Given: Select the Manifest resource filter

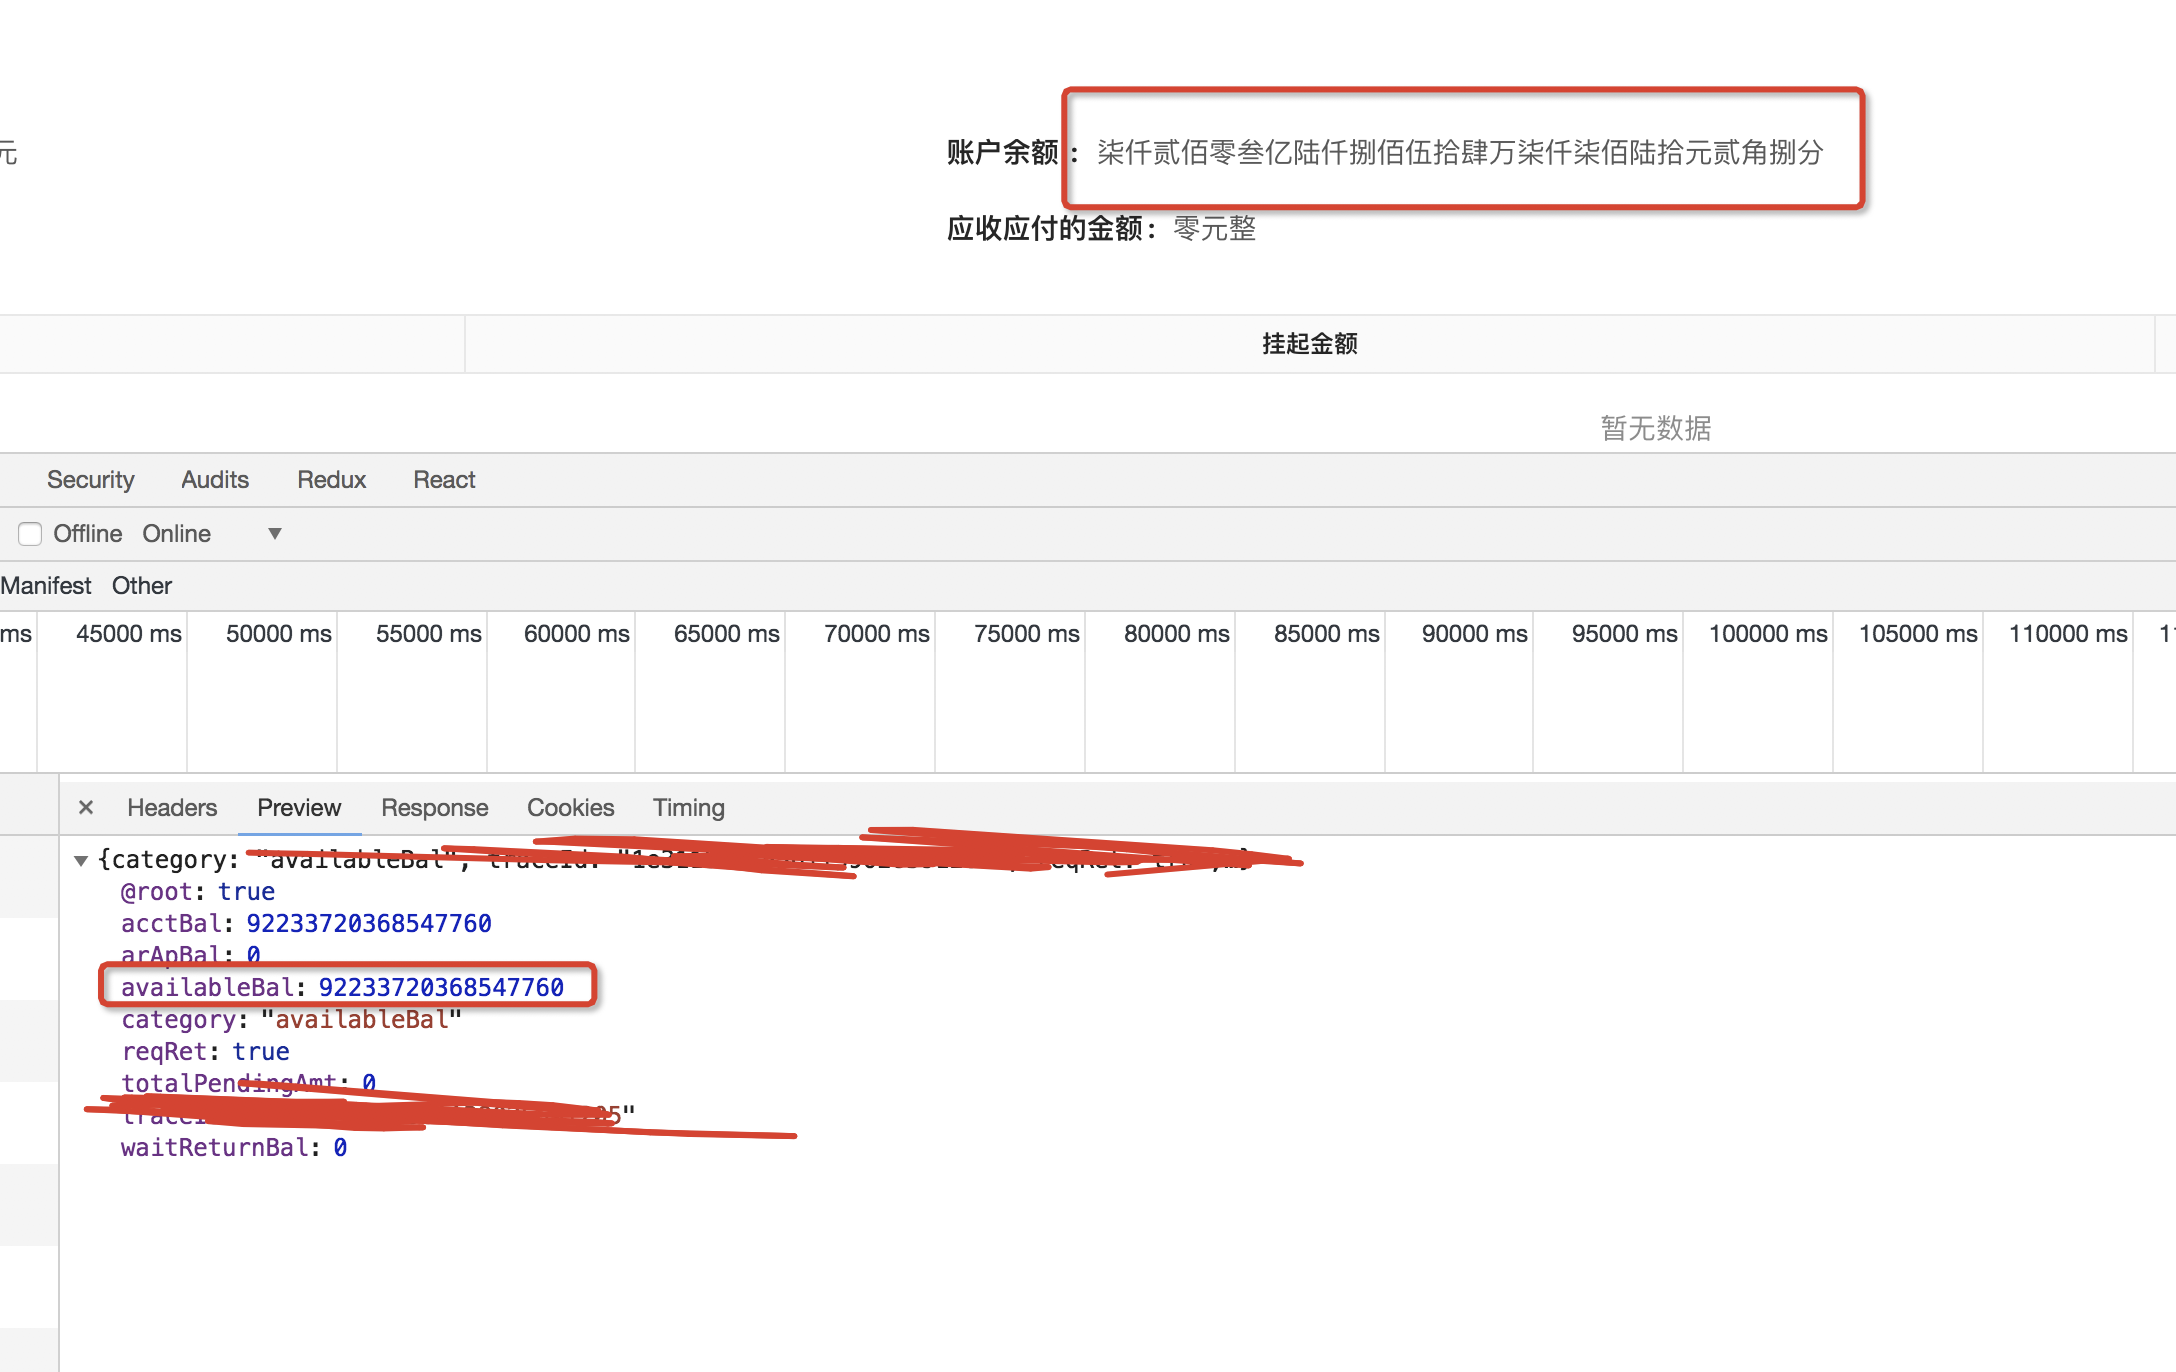Looking at the screenshot, I should pyautogui.click(x=46, y=585).
